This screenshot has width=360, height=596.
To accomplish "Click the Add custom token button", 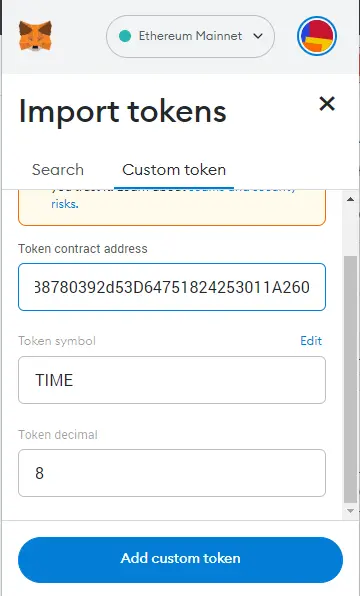I will [x=181, y=559].
